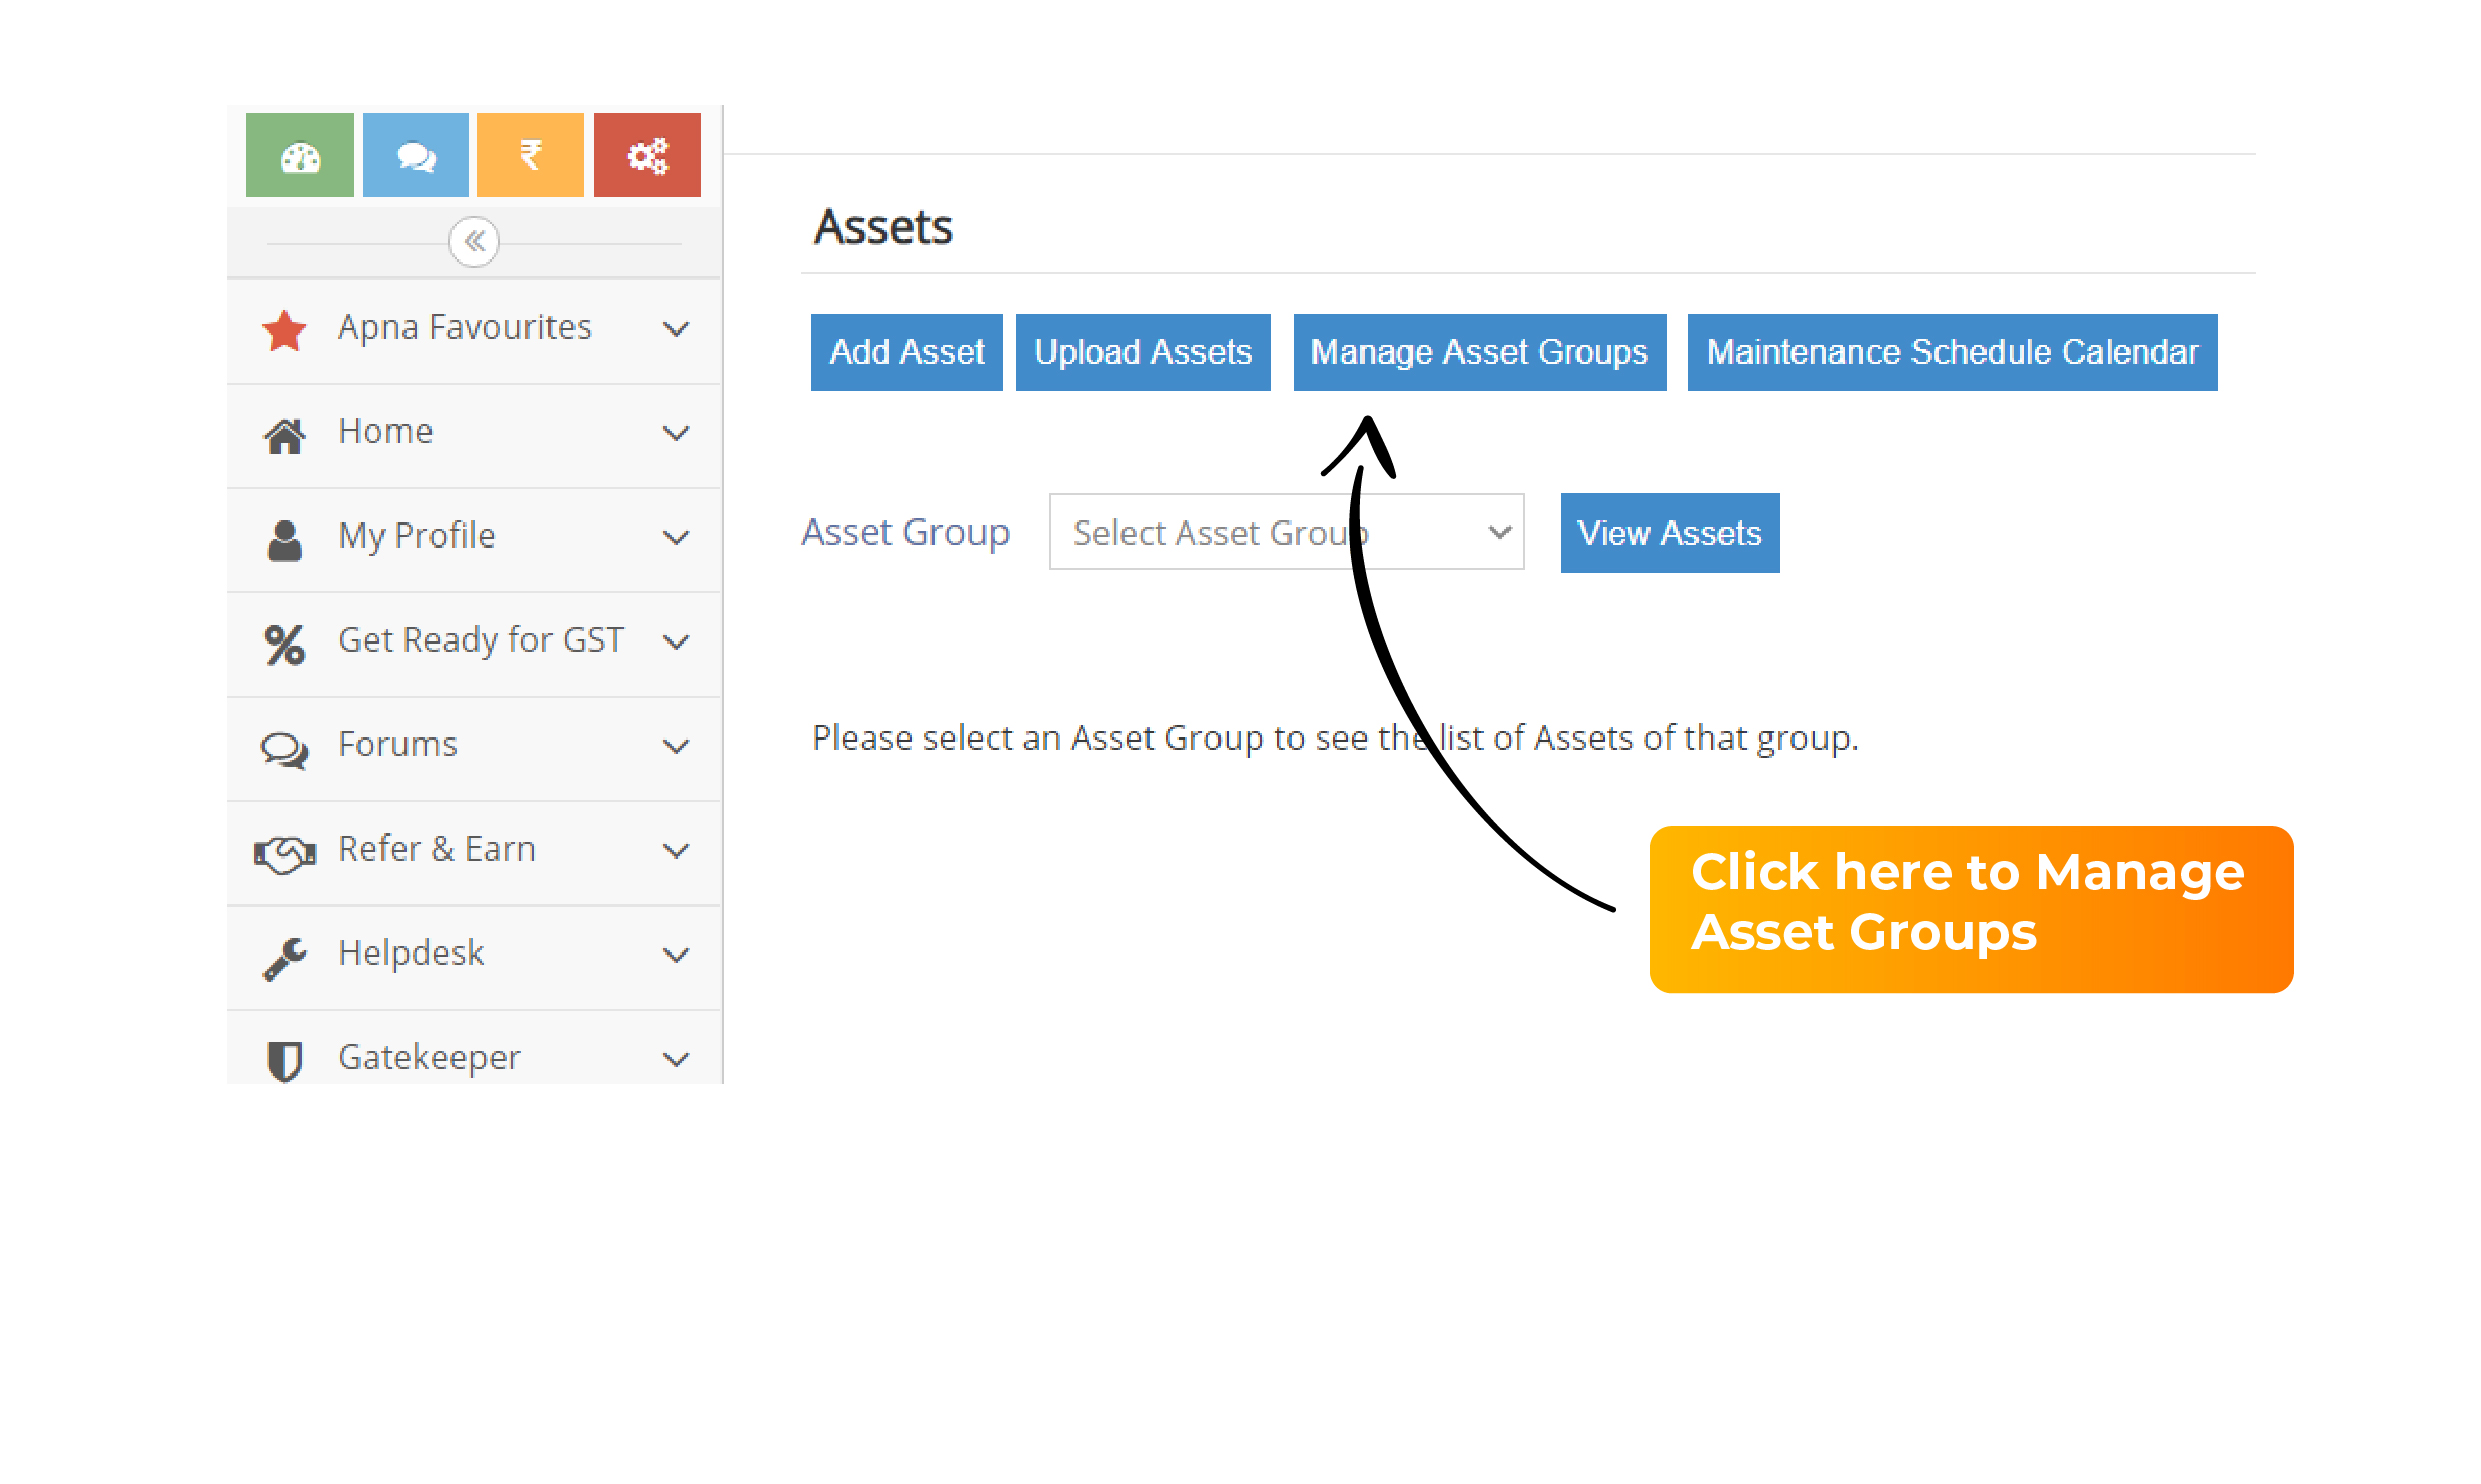This screenshot has height=1484, width=2481.
Task: Expand the Gatekeeper chevron
Action: 677,1059
